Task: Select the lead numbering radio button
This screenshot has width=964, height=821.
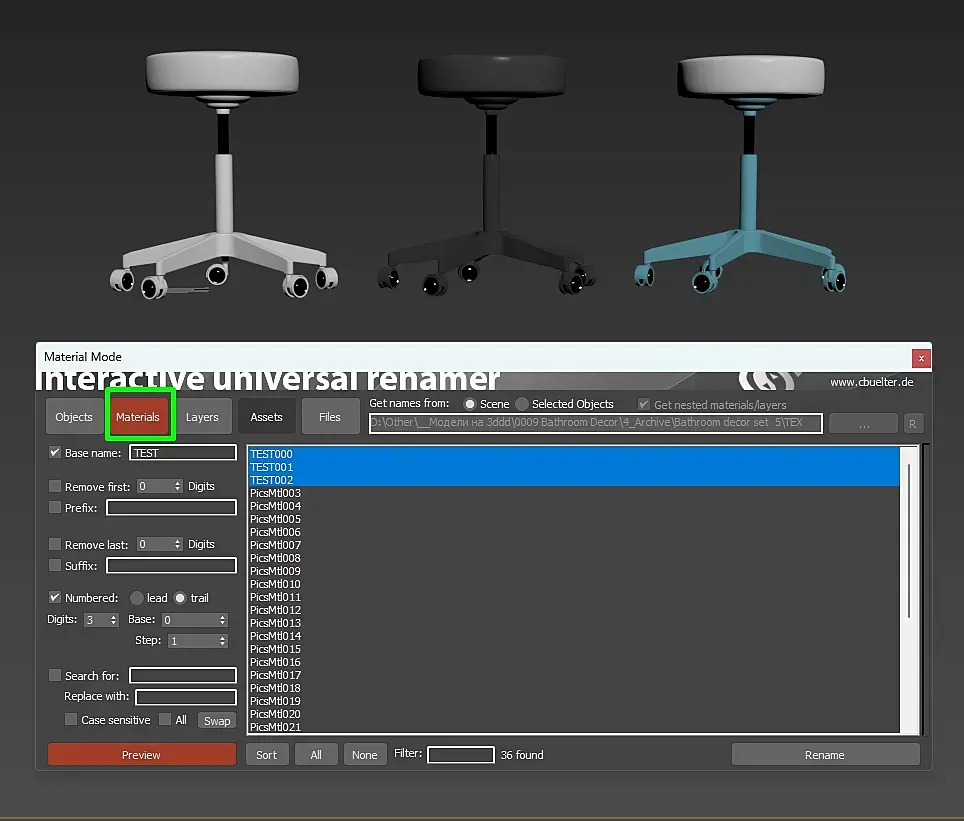Action: click(137, 598)
